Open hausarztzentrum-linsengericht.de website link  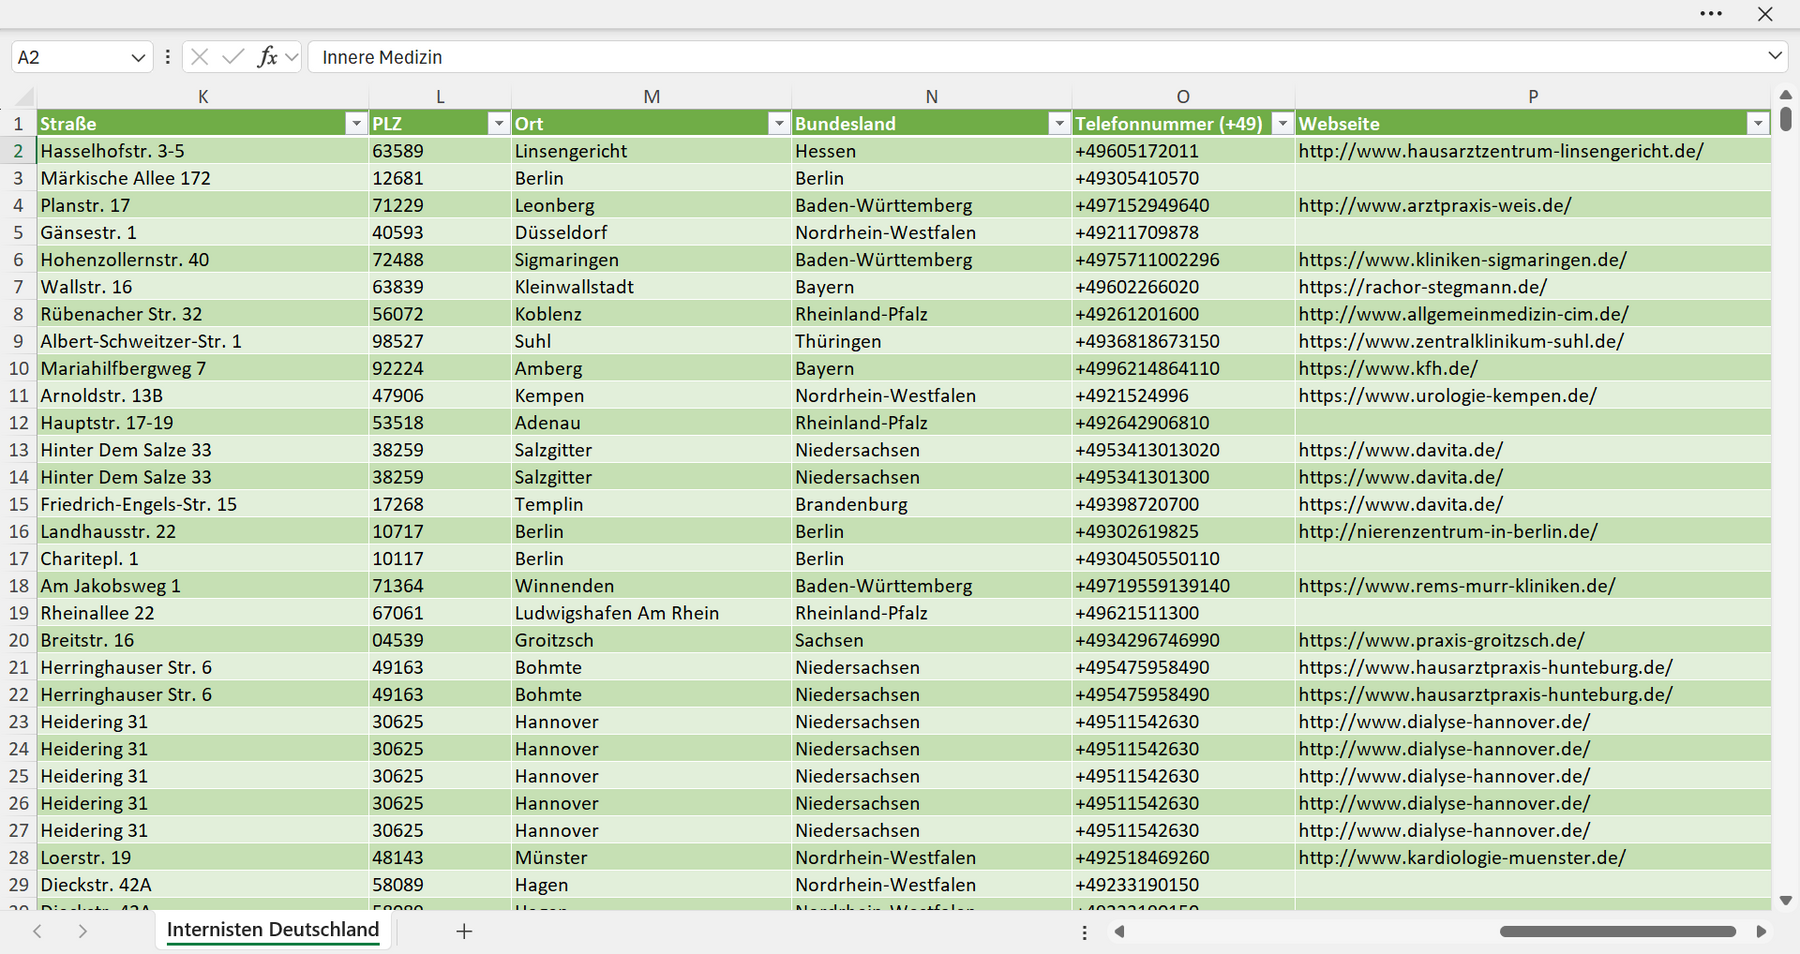click(x=1501, y=151)
